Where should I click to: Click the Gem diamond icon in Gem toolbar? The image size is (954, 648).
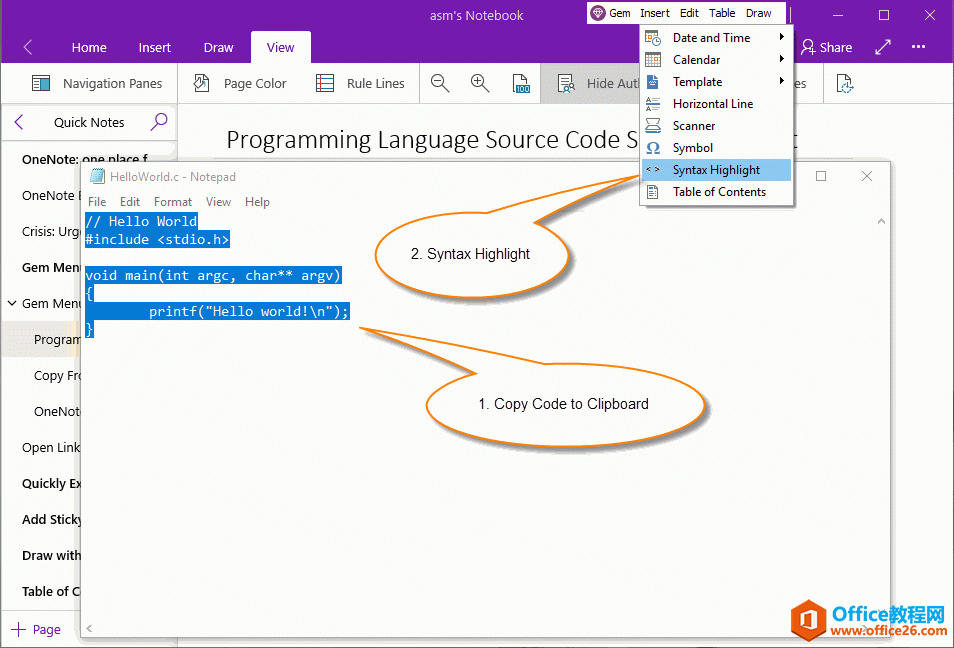[x=598, y=13]
